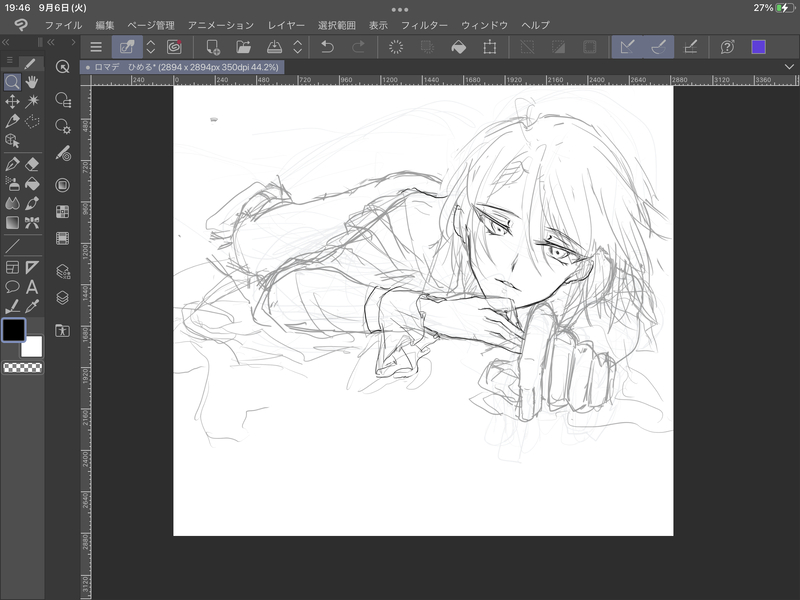This screenshot has height=600, width=800.
Task: Select the Object operation cube tool
Action: point(12,141)
